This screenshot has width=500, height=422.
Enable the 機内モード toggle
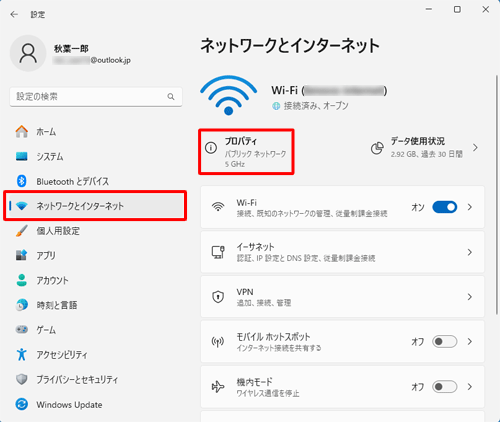click(x=445, y=387)
